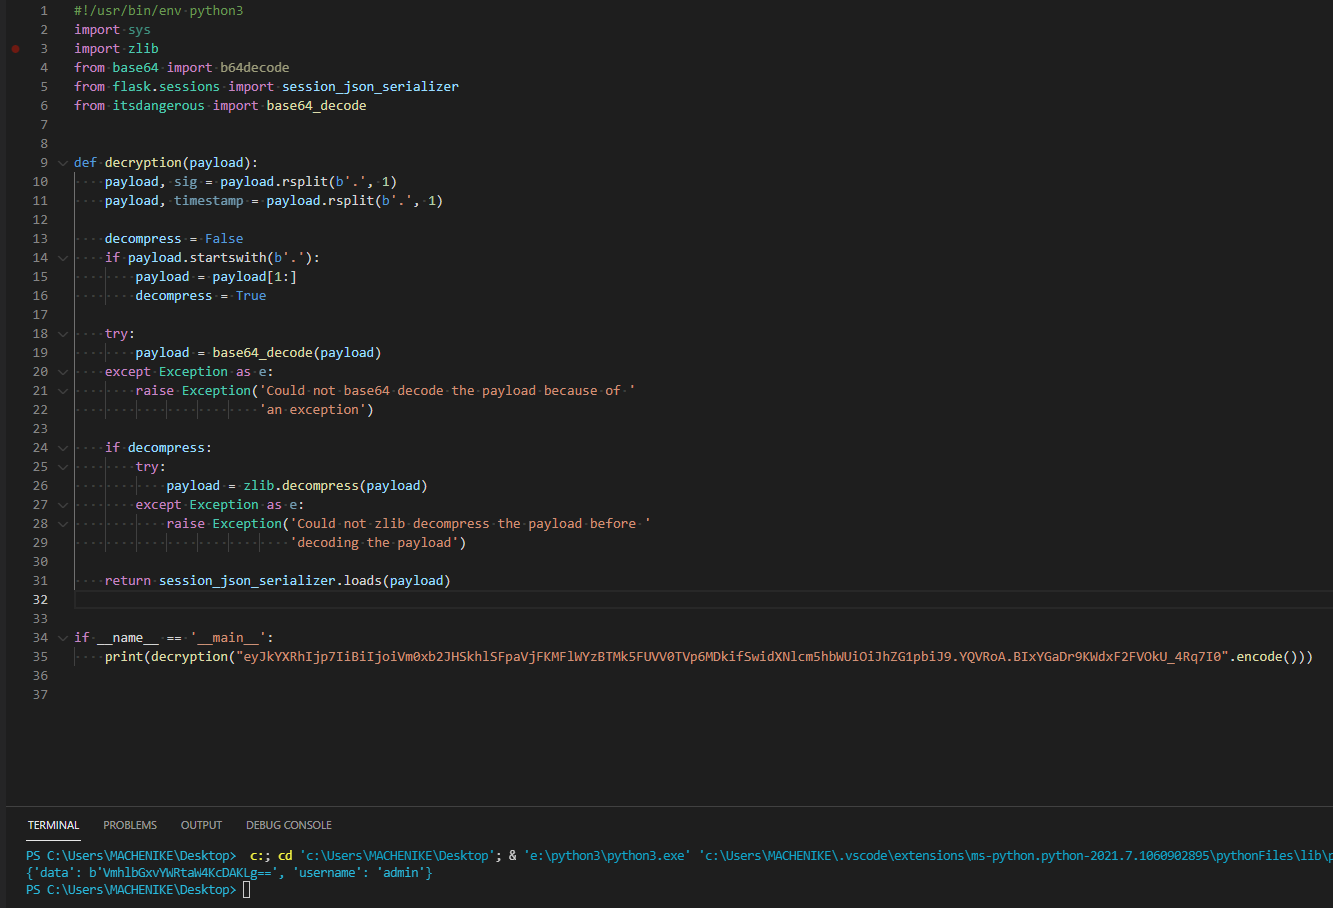Click 'payload[1:]' slice on line 15
Image resolution: width=1333 pixels, height=908 pixels.
coord(255,276)
